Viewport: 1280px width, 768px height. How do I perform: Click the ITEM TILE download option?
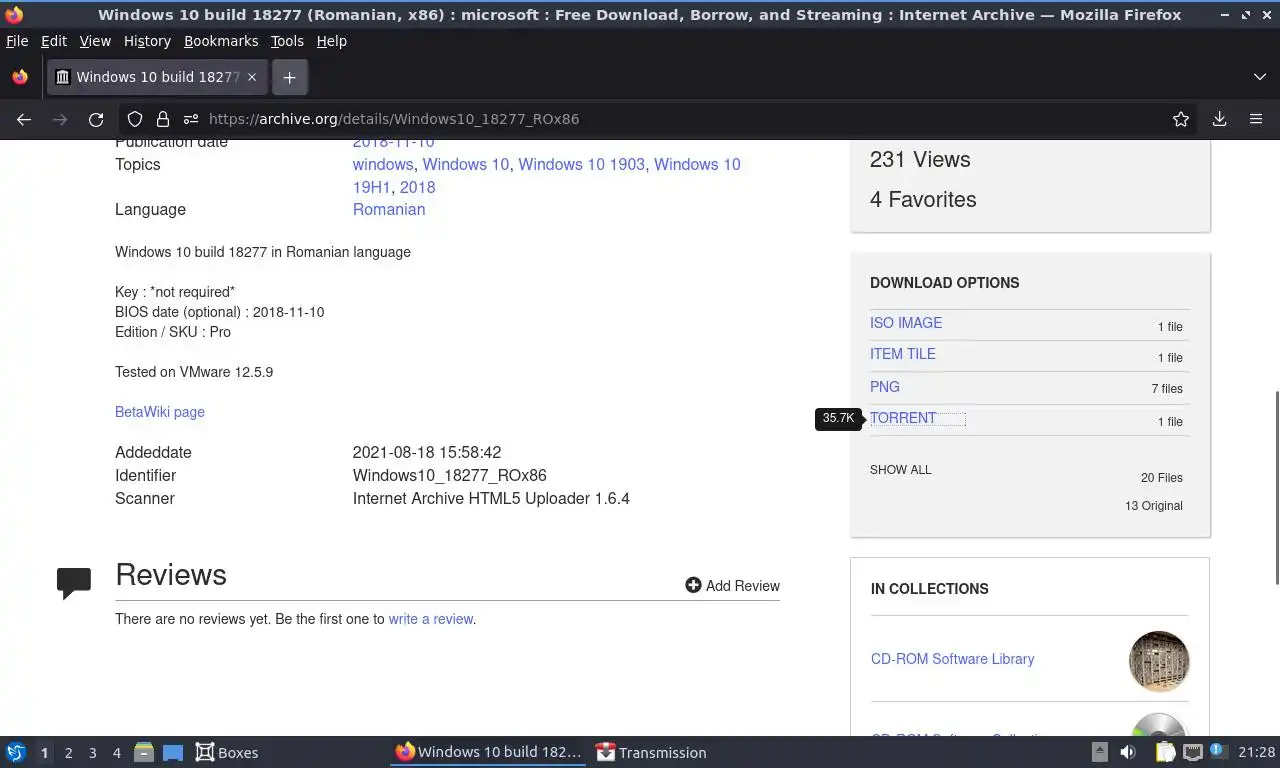pyautogui.click(x=903, y=354)
